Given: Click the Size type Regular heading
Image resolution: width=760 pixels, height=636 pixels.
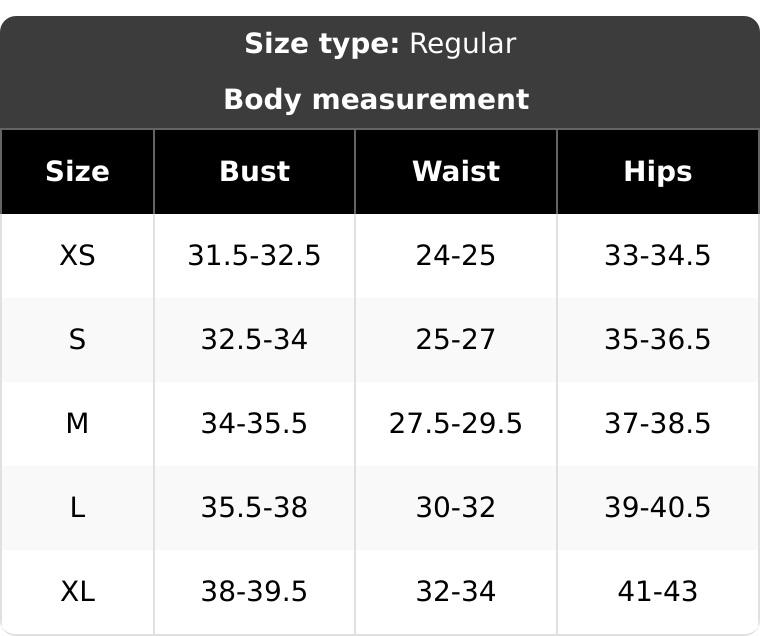Looking at the screenshot, I should point(380,44).
